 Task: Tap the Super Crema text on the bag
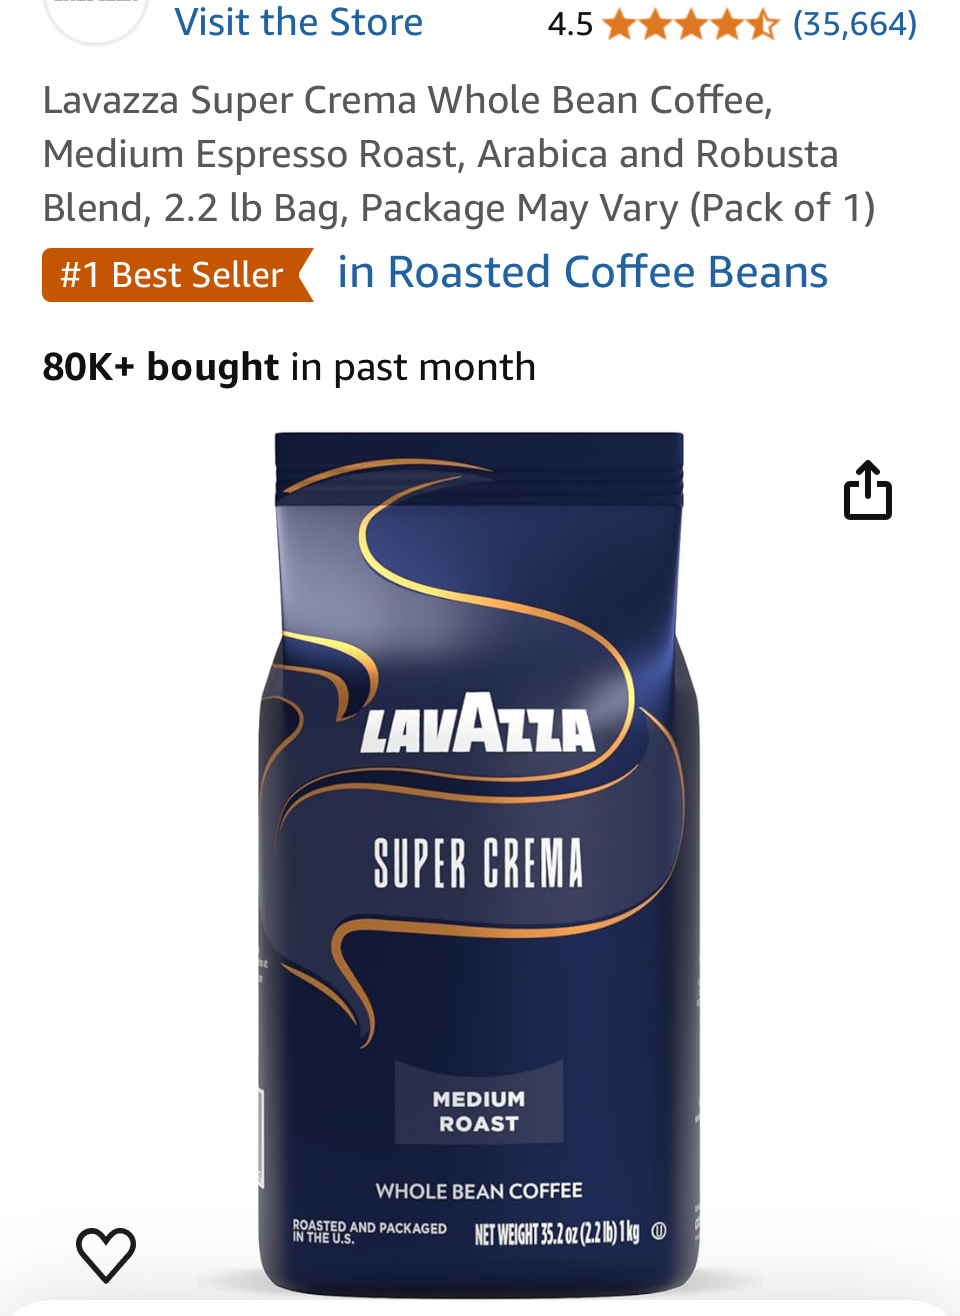click(478, 863)
